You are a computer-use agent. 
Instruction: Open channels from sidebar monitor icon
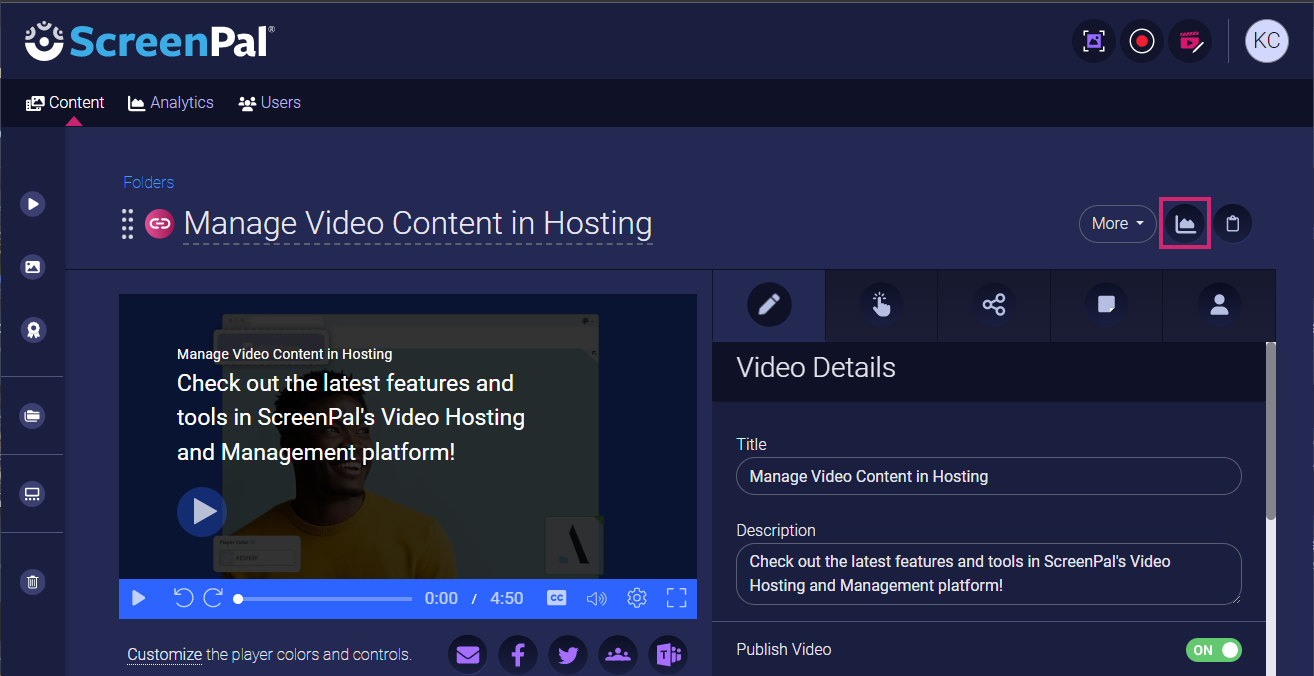click(x=33, y=494)
